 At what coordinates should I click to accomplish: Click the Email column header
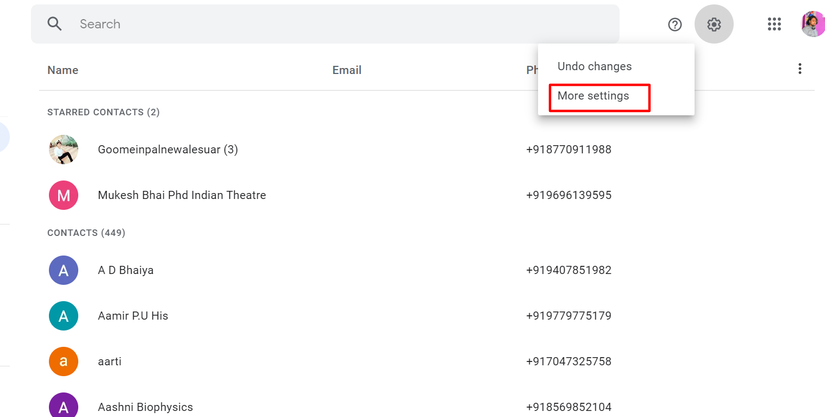coord(347,70)
